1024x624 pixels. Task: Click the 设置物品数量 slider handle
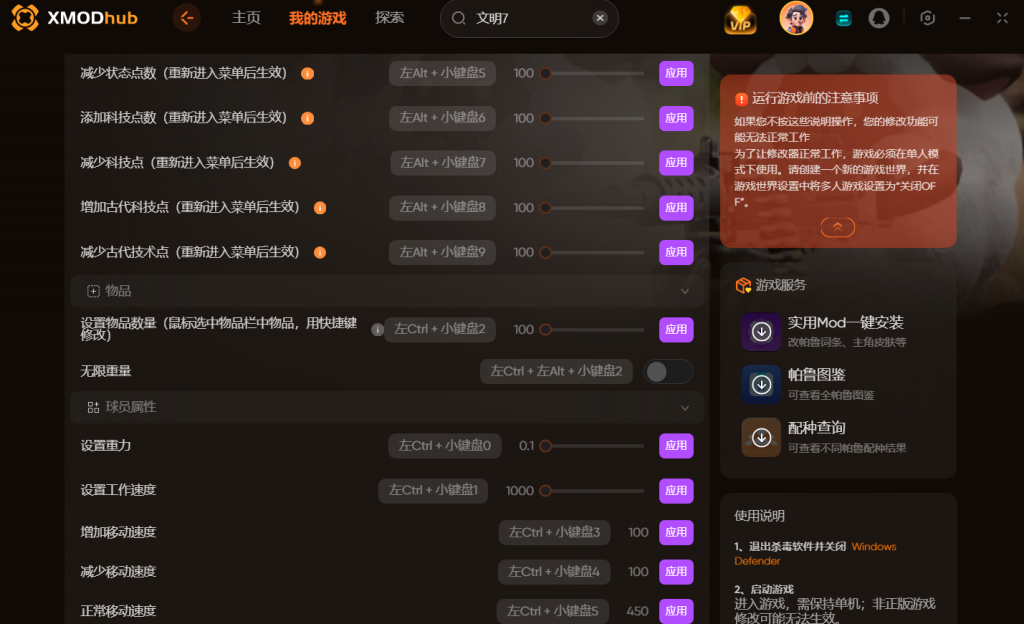coord(545,330)
